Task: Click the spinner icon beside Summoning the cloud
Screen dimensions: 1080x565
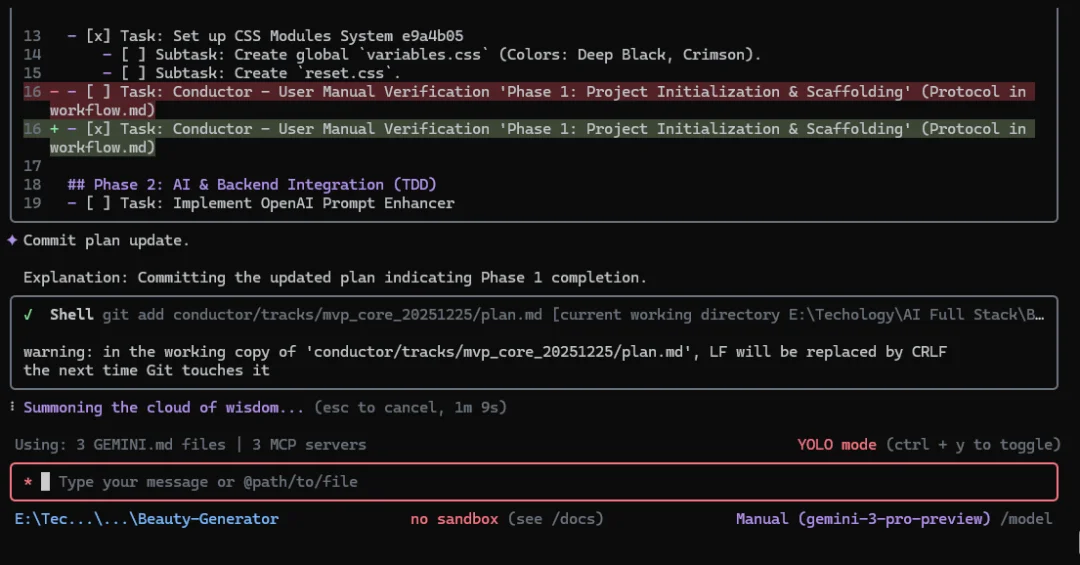Action: pyautogui.click(x=12, y=407)
